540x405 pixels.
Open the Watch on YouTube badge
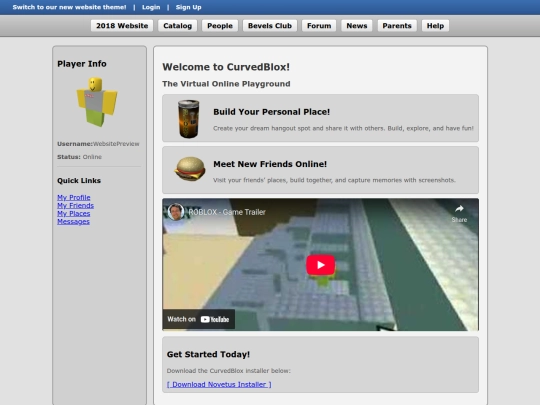tap(198, 319)
